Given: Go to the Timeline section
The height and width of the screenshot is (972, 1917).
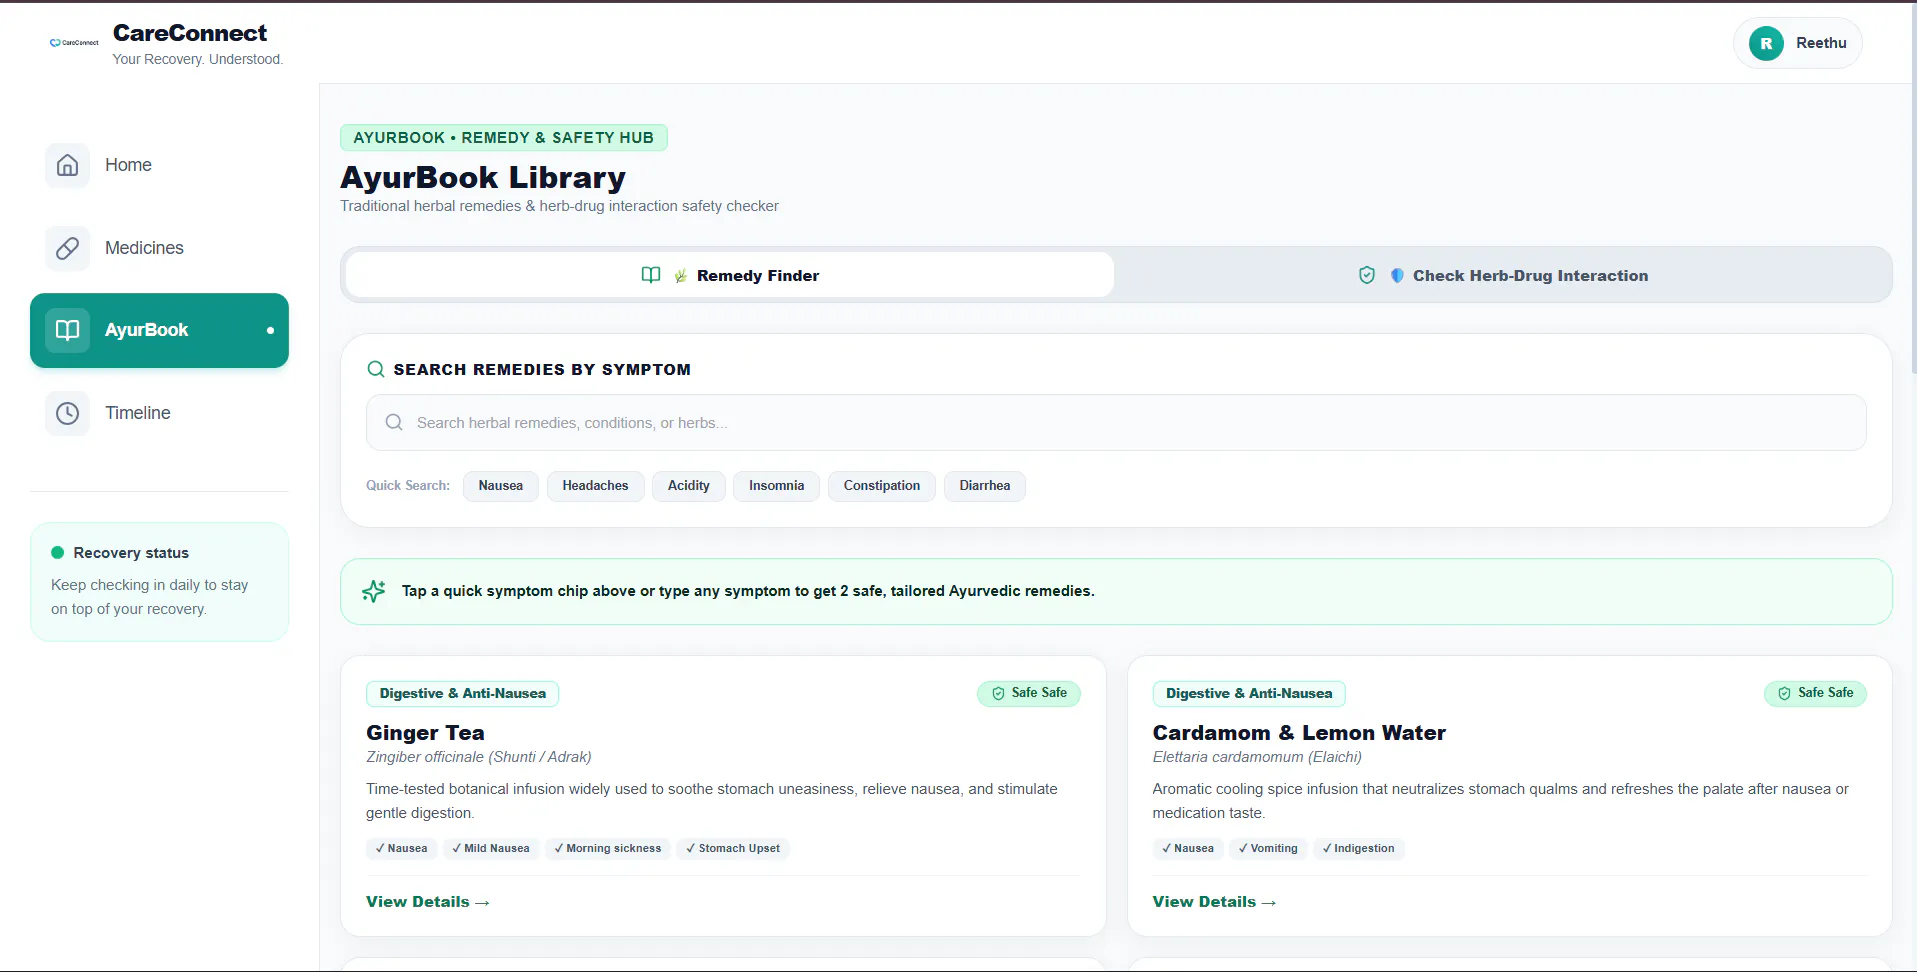Looking at the screenshot, I should pyautogui.click(x=159, y=413).
